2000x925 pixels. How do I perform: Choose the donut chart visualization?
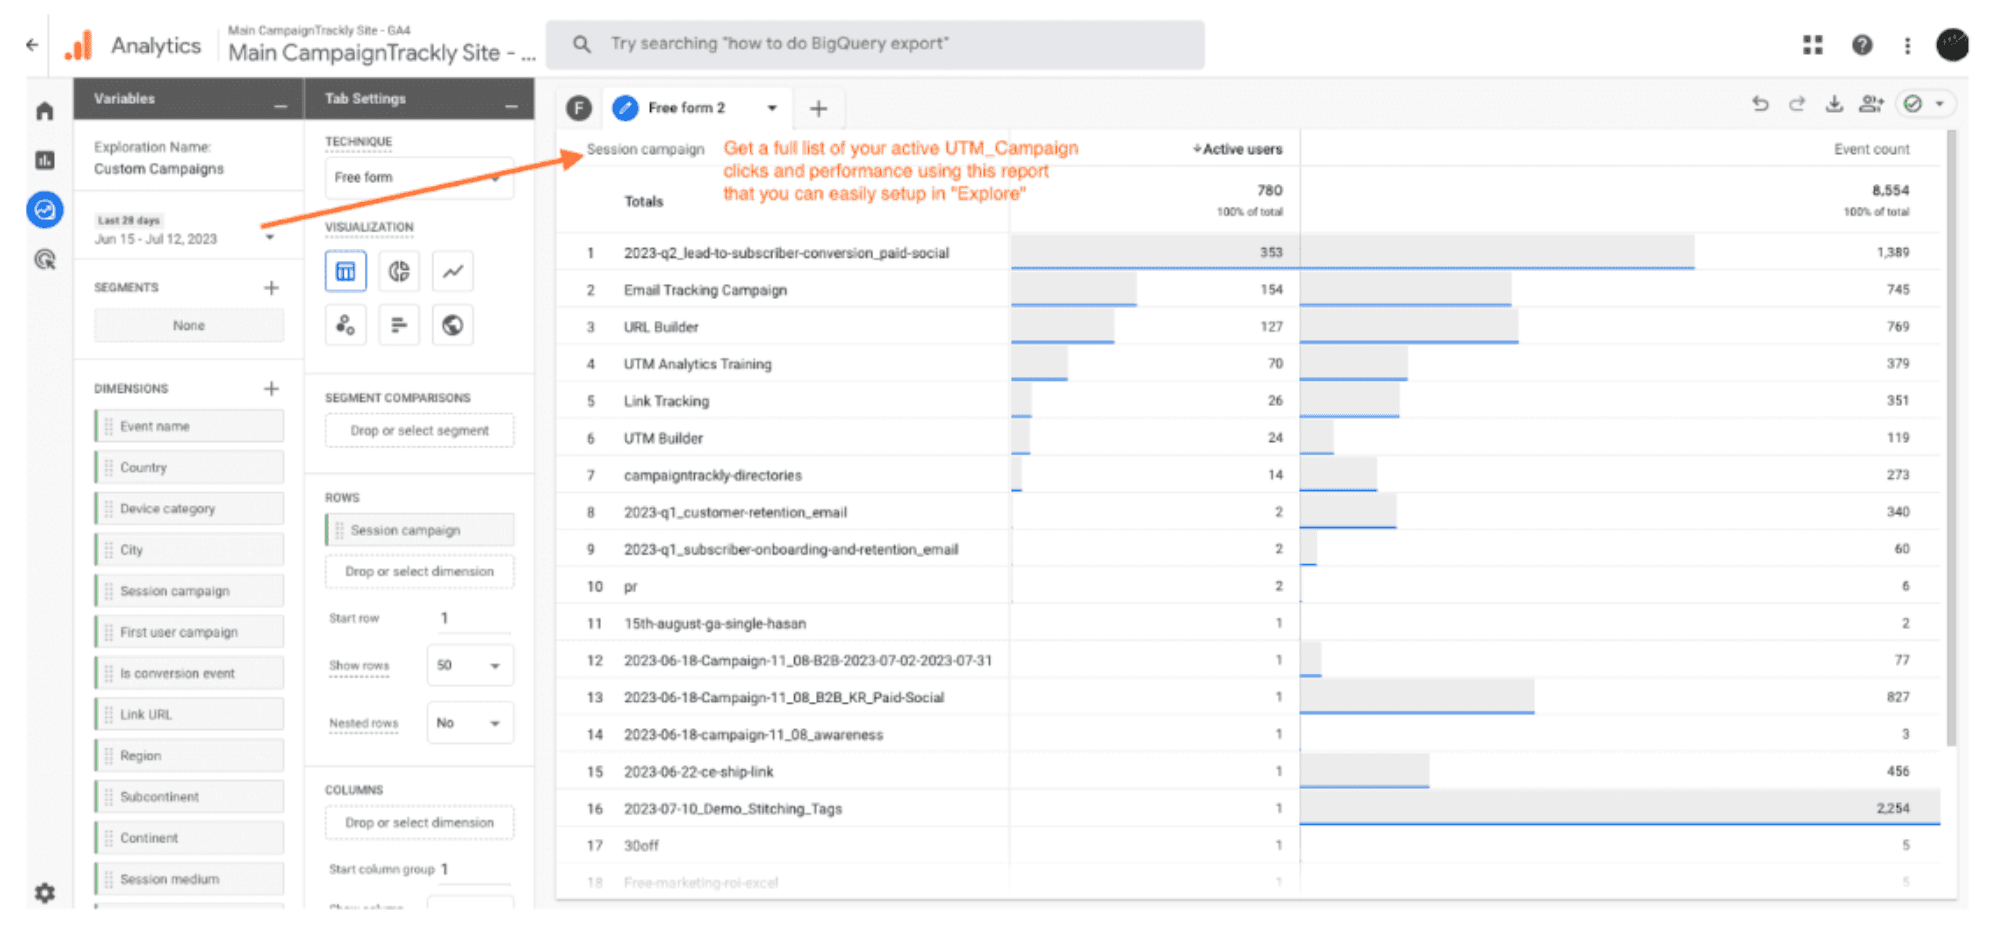point(399,271)
